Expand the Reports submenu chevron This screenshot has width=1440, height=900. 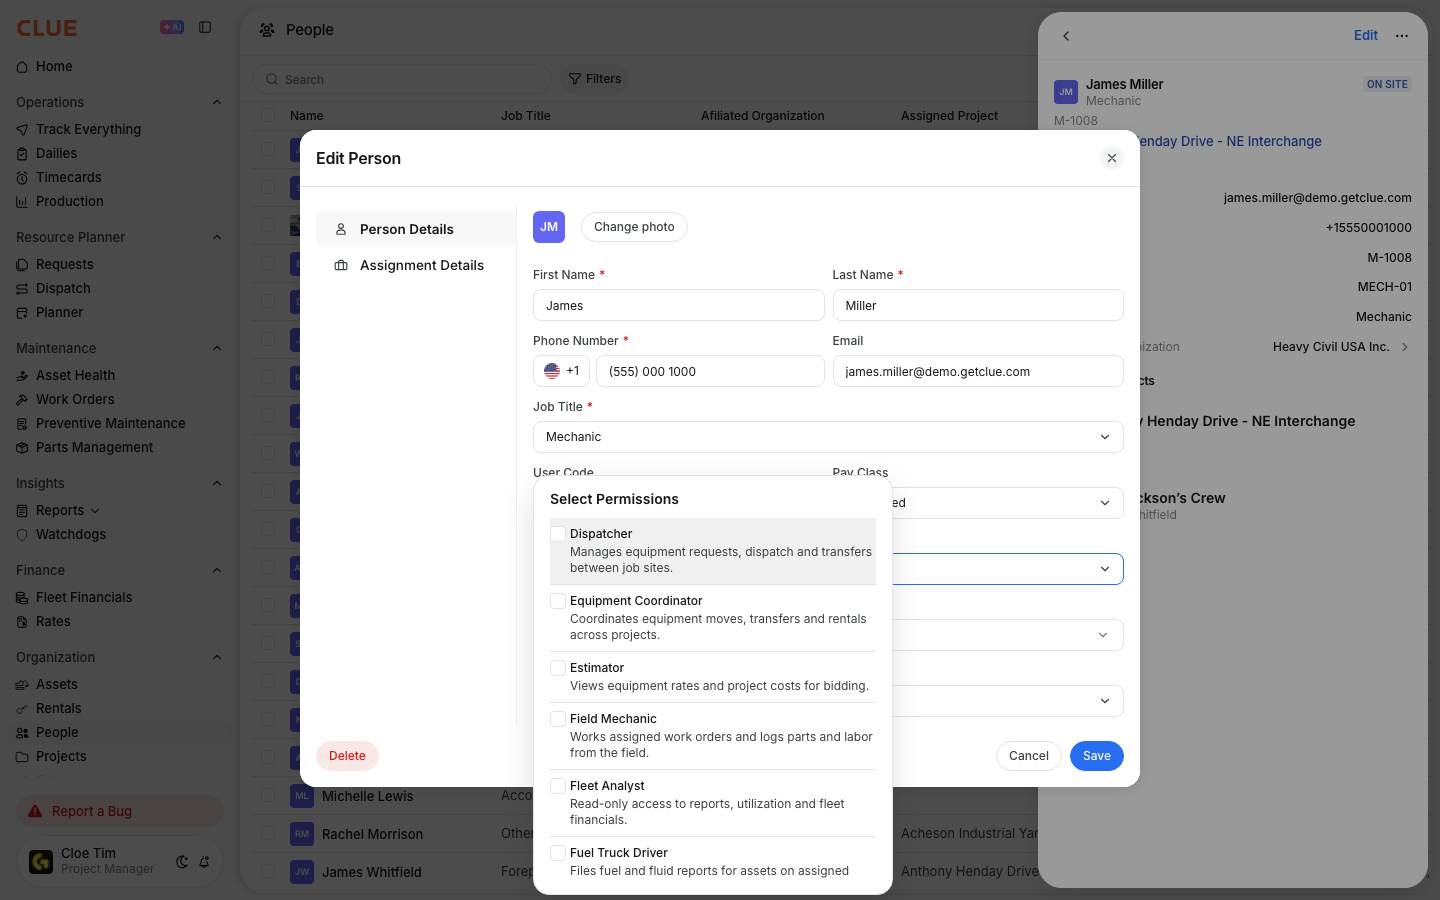[x=95, y=511]
